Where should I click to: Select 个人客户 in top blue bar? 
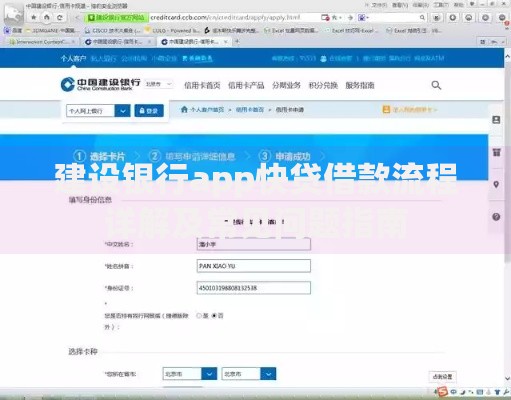click(73, 59)
